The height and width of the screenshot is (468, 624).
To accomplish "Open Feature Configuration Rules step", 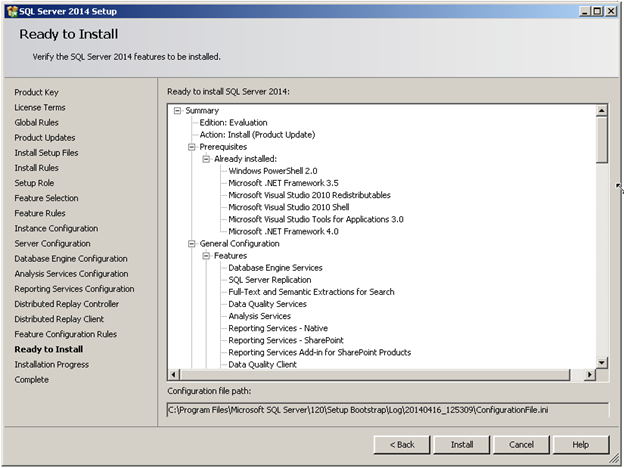I will 66,334.
